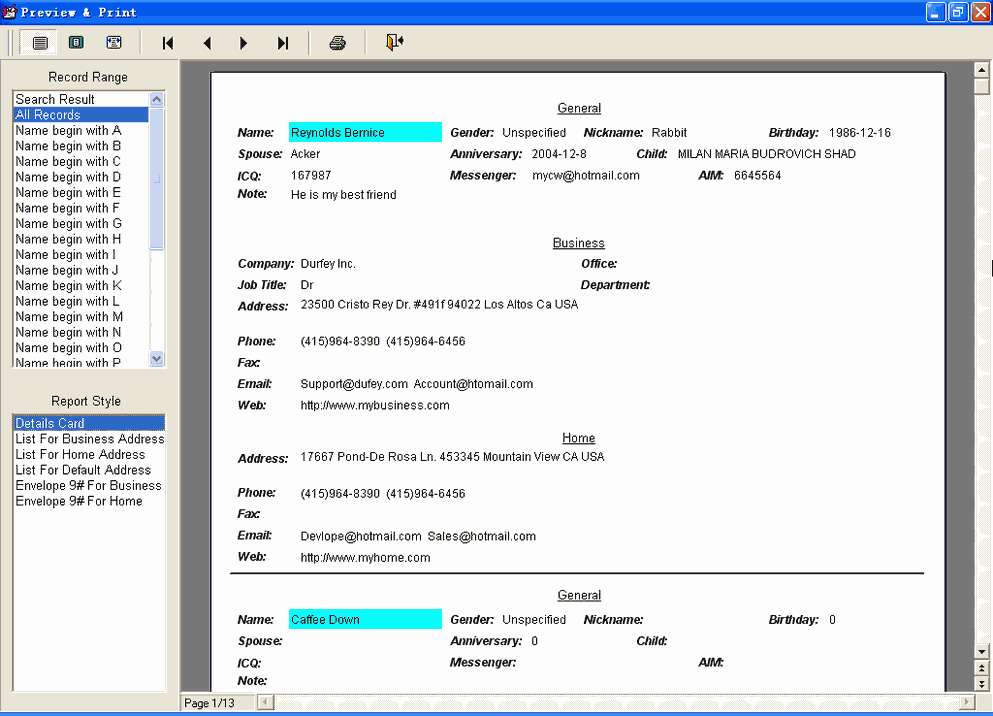This screenshot has width=993, height=716.
Task: Jump to the last page
Action: pos(283,43)
